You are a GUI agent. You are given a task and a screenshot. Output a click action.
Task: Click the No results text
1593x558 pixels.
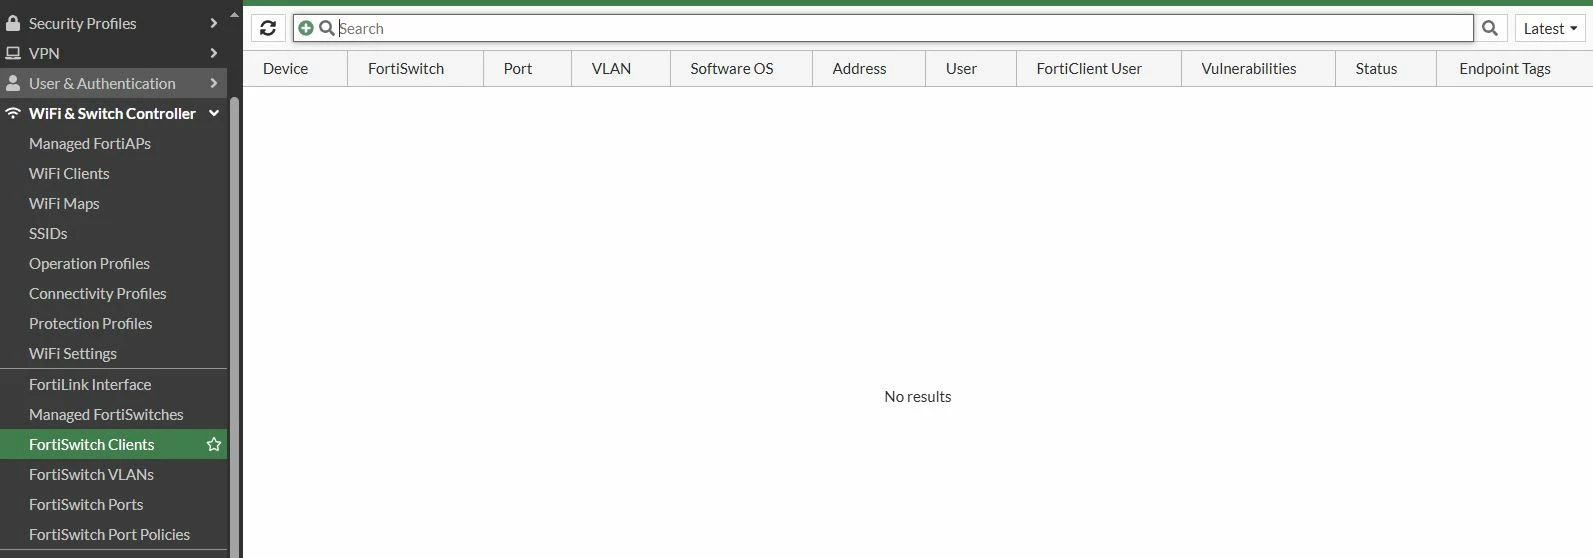[x=917, y=396]
